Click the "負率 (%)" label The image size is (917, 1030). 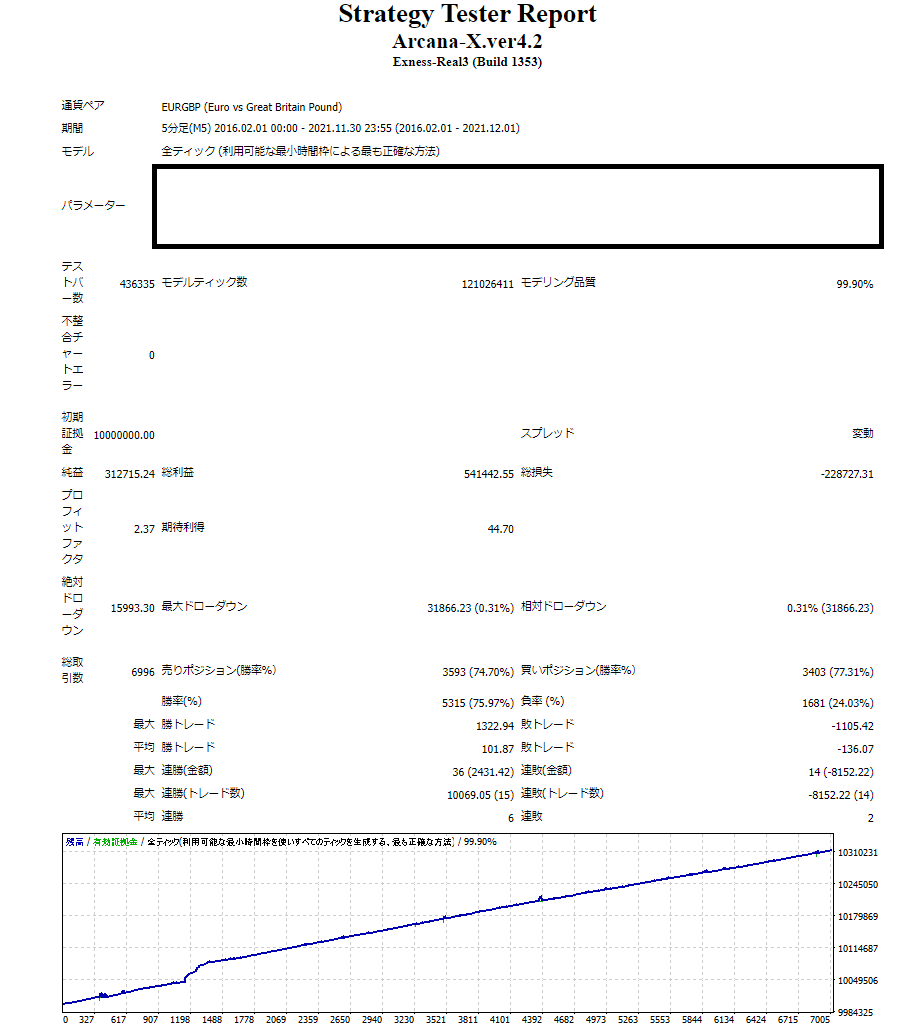click(x=543, y=701)
